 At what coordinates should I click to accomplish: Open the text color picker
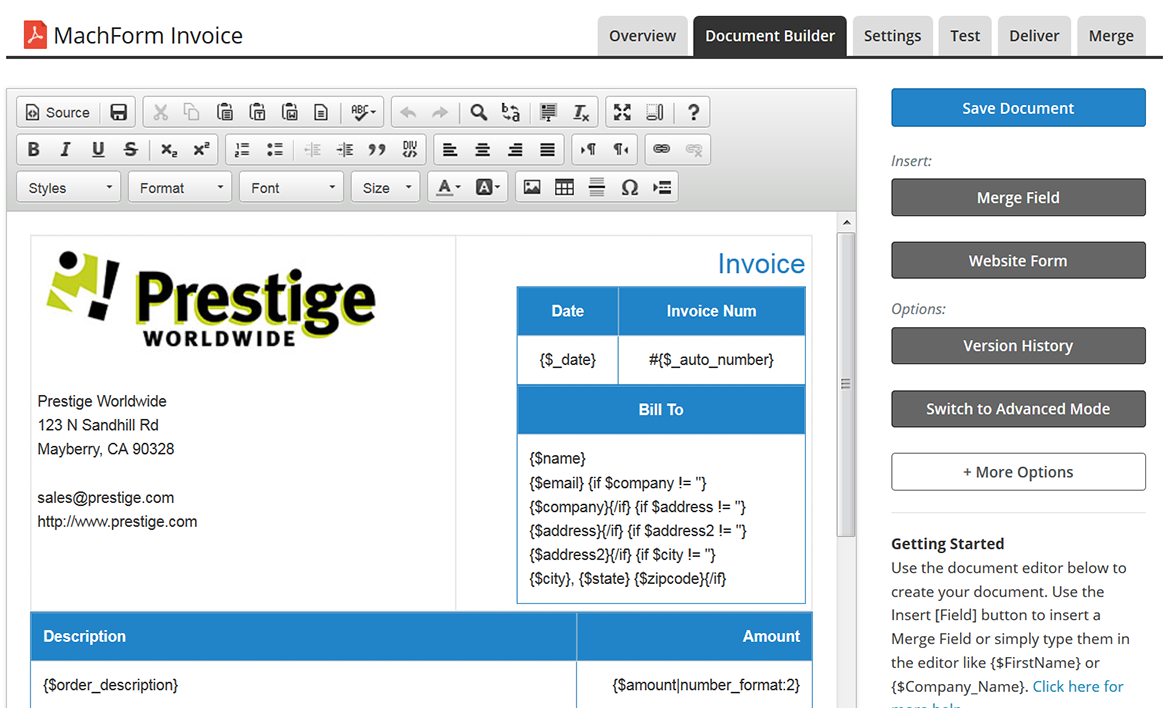(445, 187)
